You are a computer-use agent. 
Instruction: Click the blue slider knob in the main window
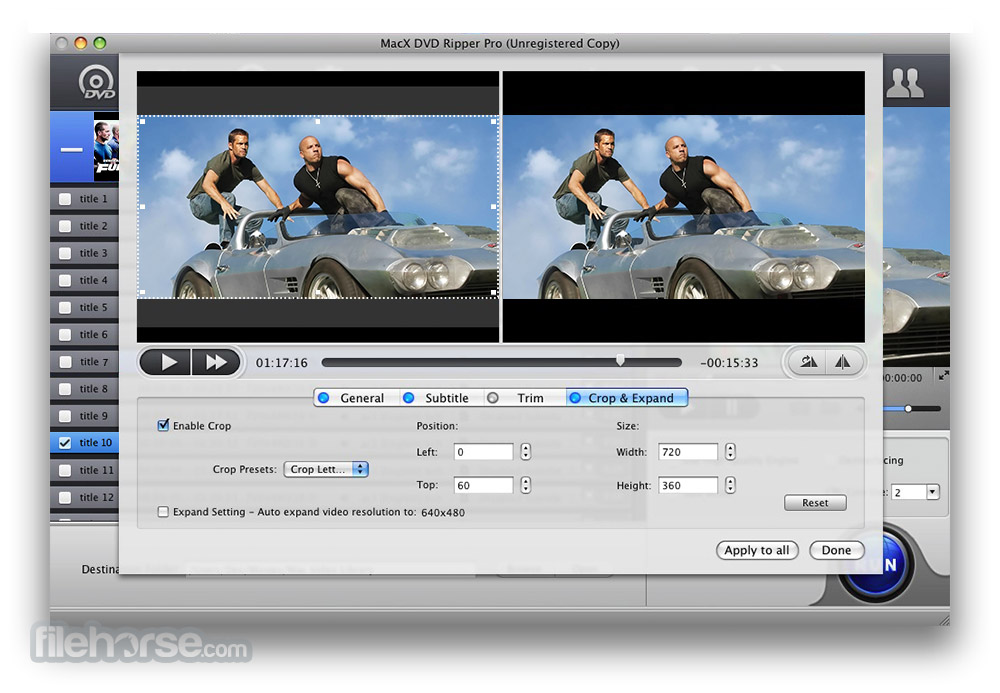click(x=908, y=408)
